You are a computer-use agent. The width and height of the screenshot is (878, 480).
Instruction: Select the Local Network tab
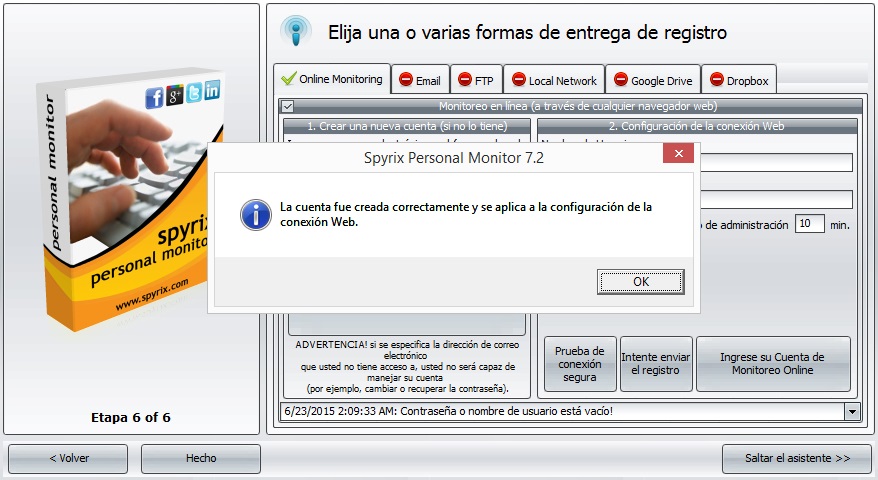click(x=554, y=80)
